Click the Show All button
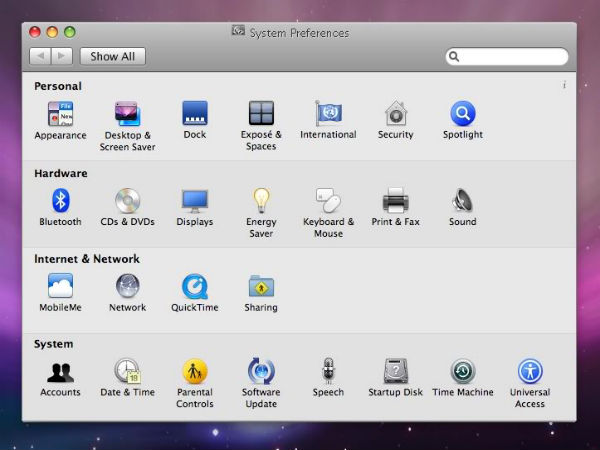Image resolution: width=600 pixels, height=450 pixels. (113, 57)
